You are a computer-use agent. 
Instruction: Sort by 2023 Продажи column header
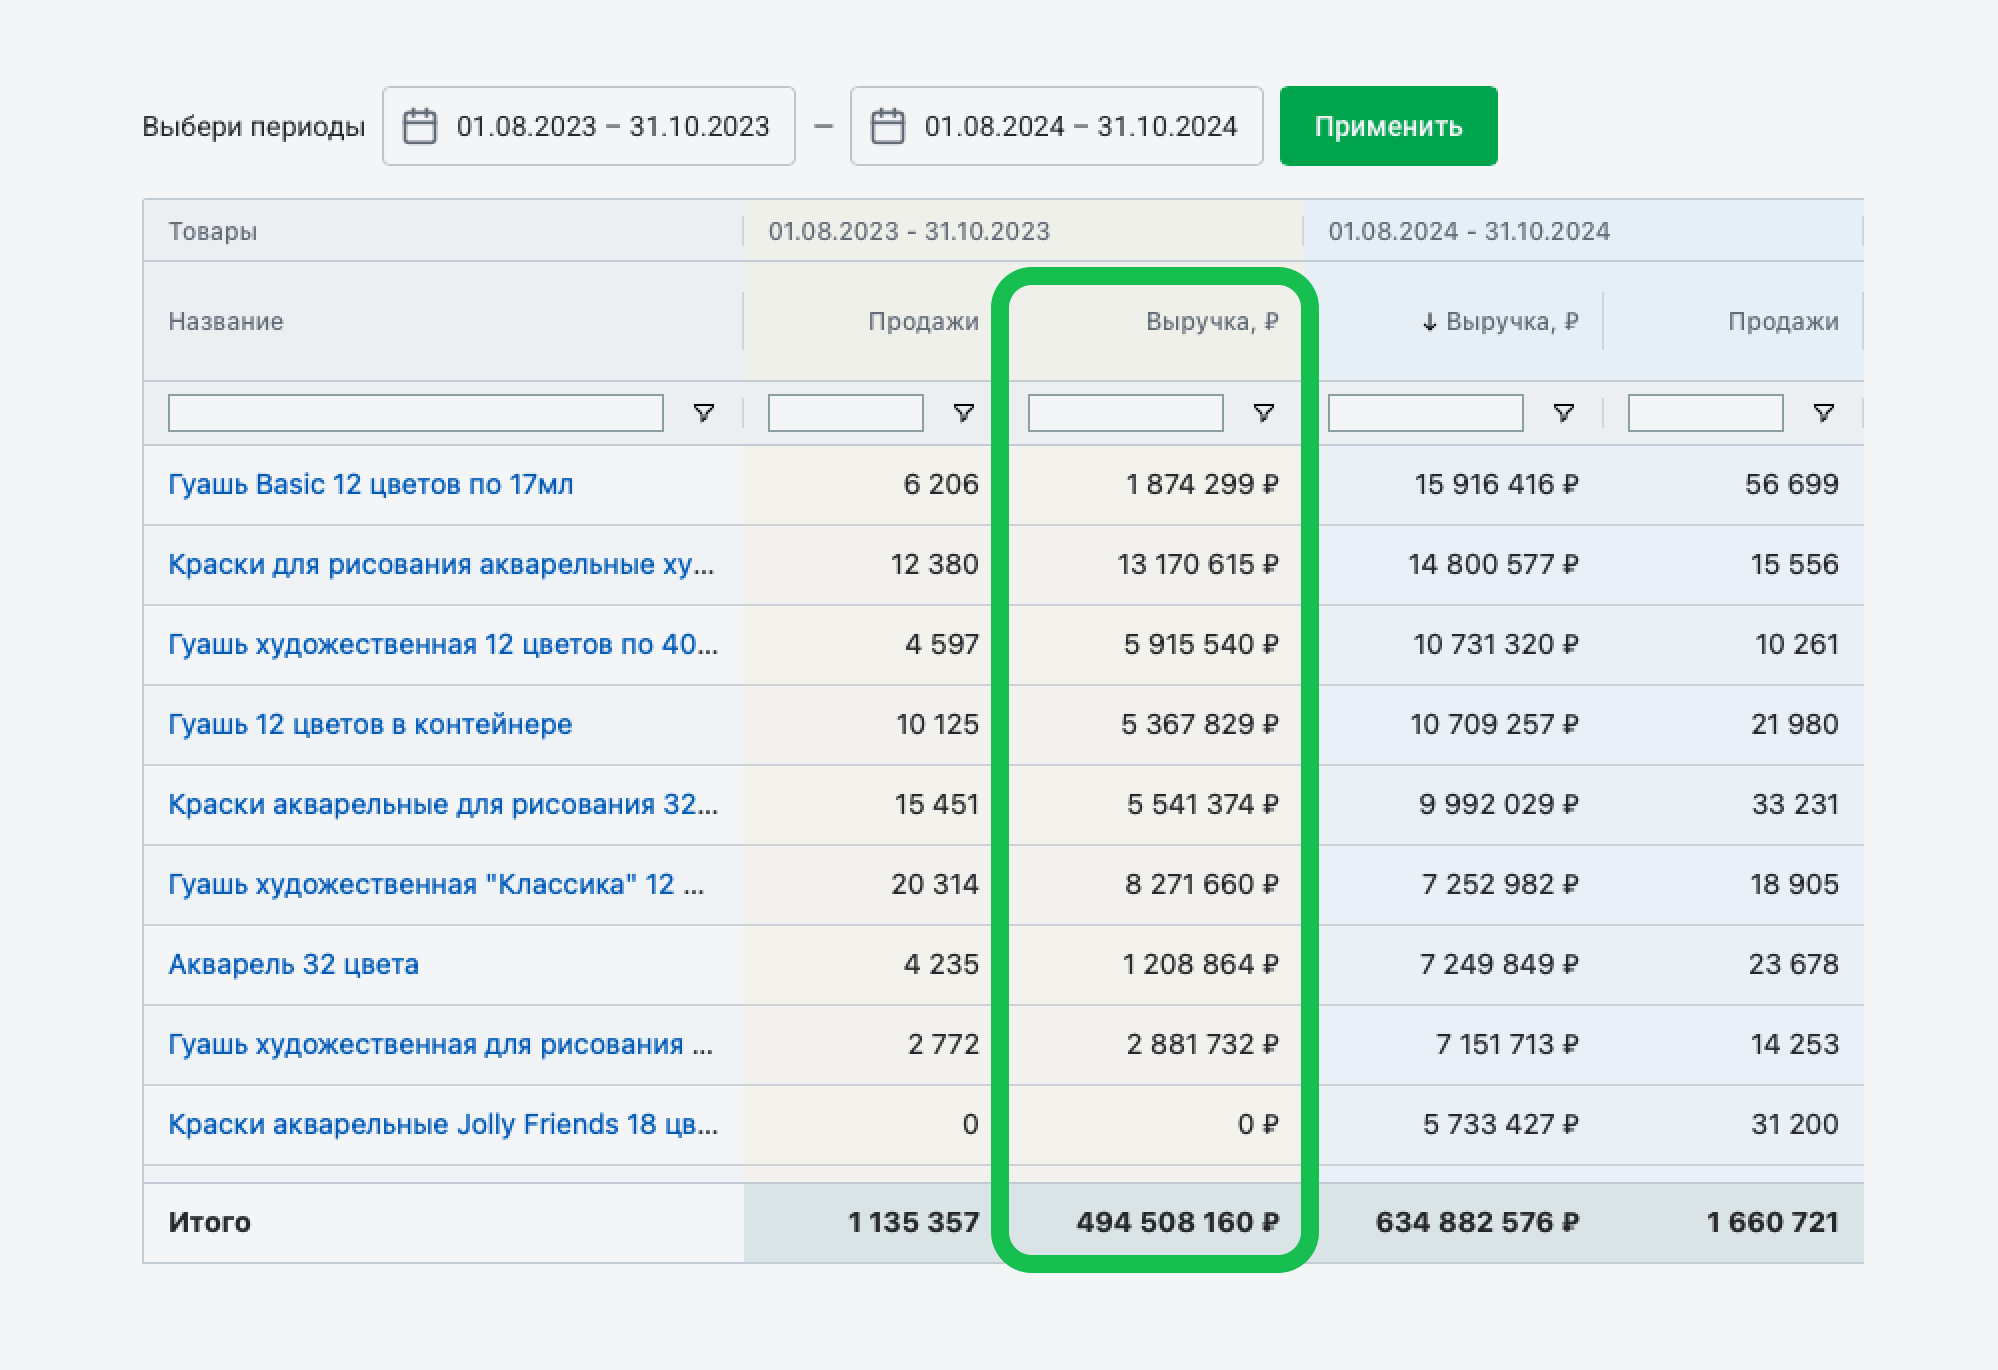(x=923, y=322)
